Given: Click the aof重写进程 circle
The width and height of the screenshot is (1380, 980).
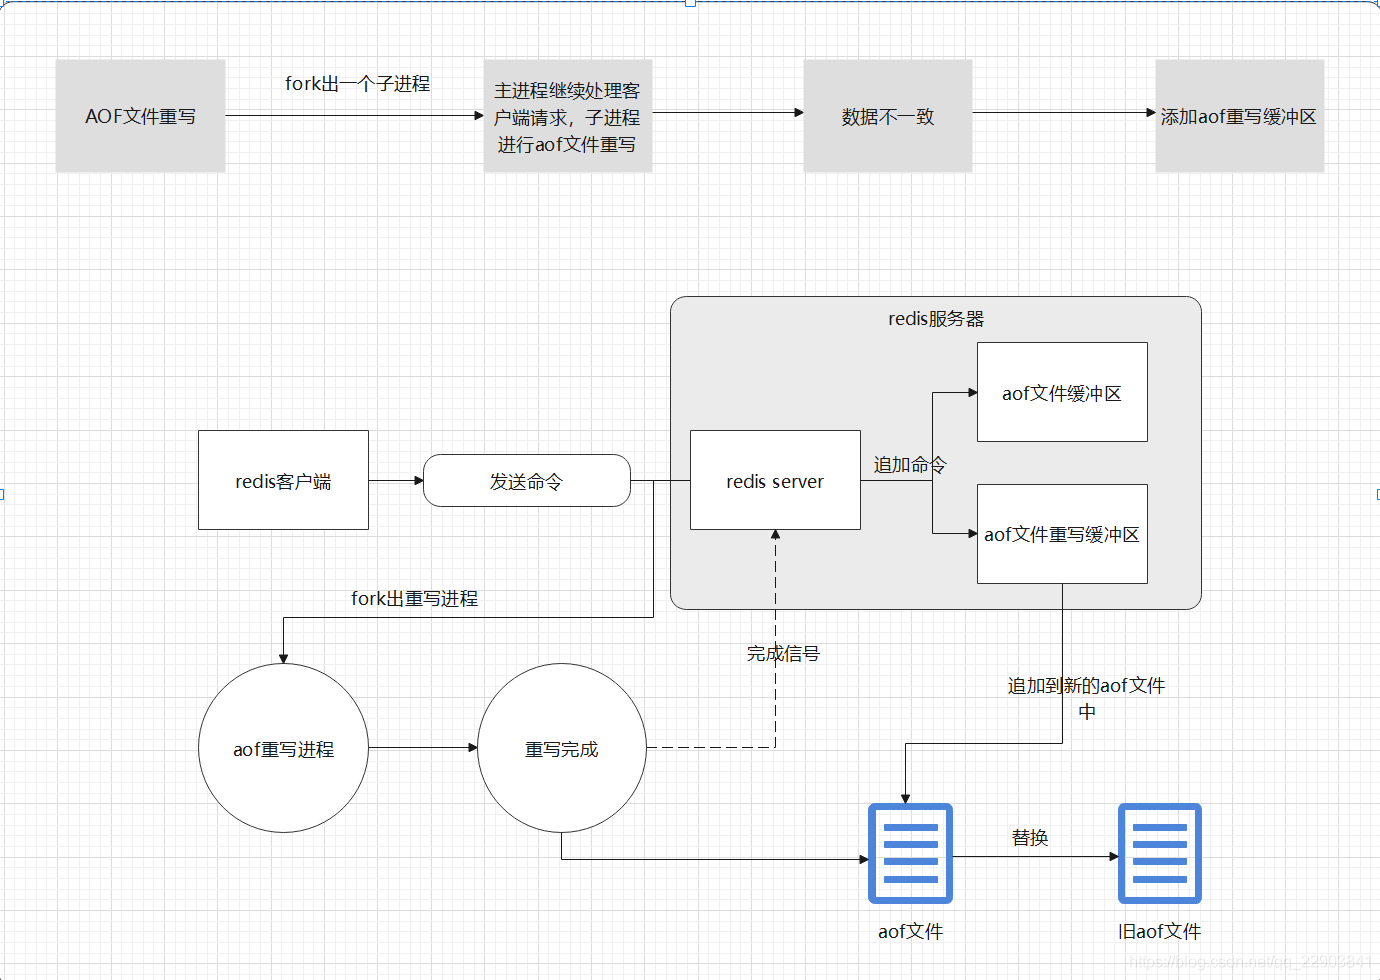Looking at the screenshot, I should click(283, 748).
